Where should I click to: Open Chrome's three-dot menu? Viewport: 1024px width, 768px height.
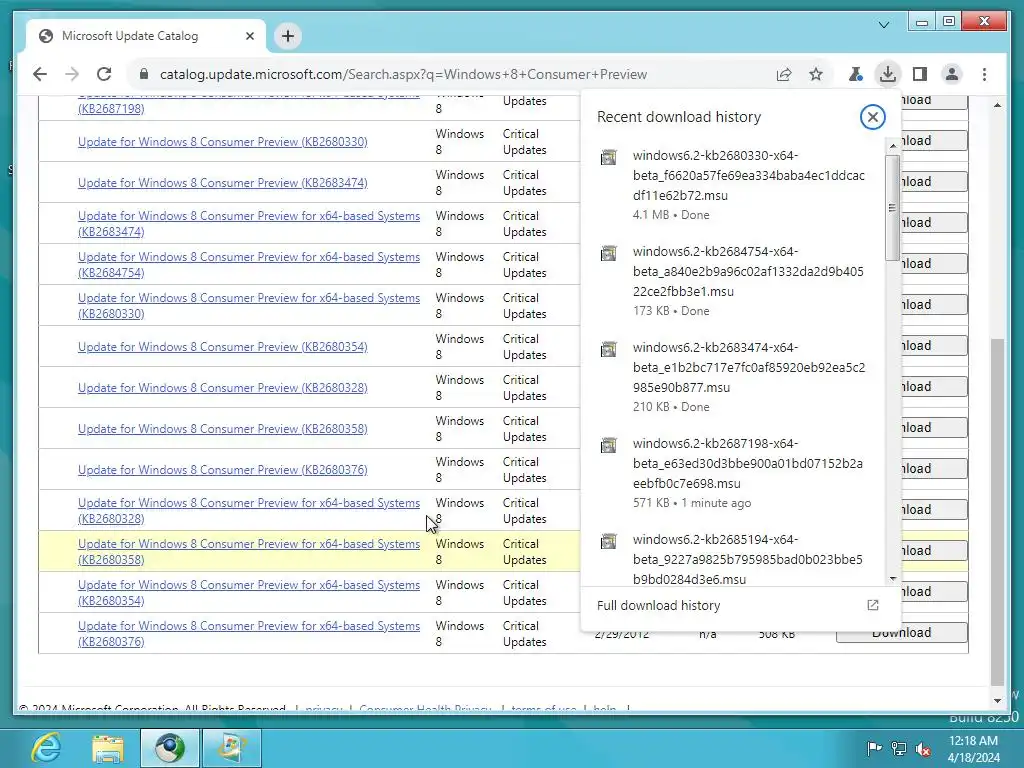click(984, 74)
